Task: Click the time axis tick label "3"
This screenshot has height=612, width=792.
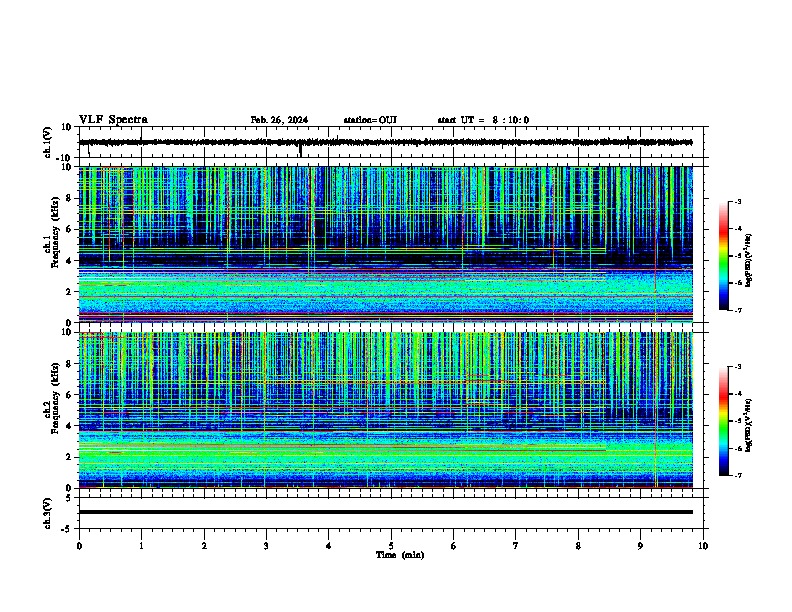Action: point(266,546)
